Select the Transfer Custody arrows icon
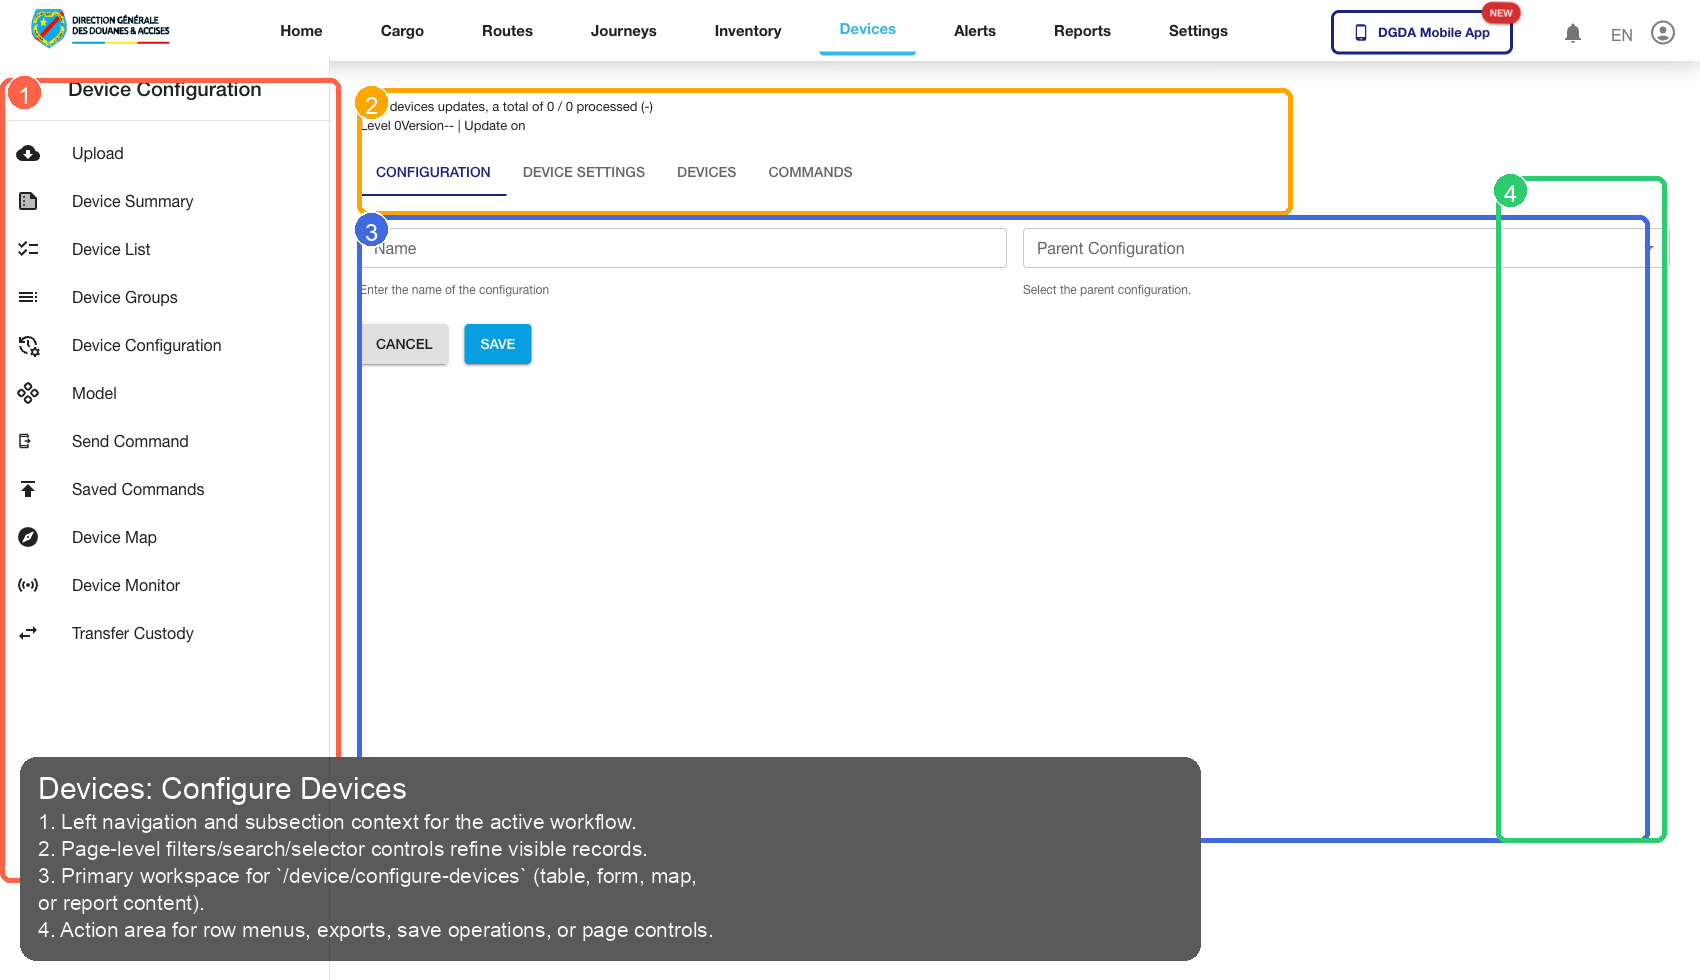Image resolution: width=1700 pixels, height=980 pixels. click(28, 633)
